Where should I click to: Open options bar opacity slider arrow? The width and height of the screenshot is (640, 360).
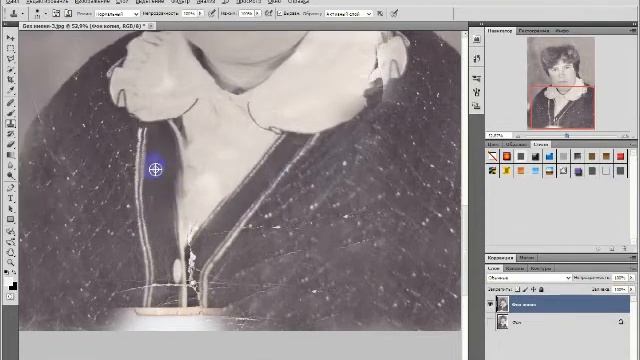200,13
